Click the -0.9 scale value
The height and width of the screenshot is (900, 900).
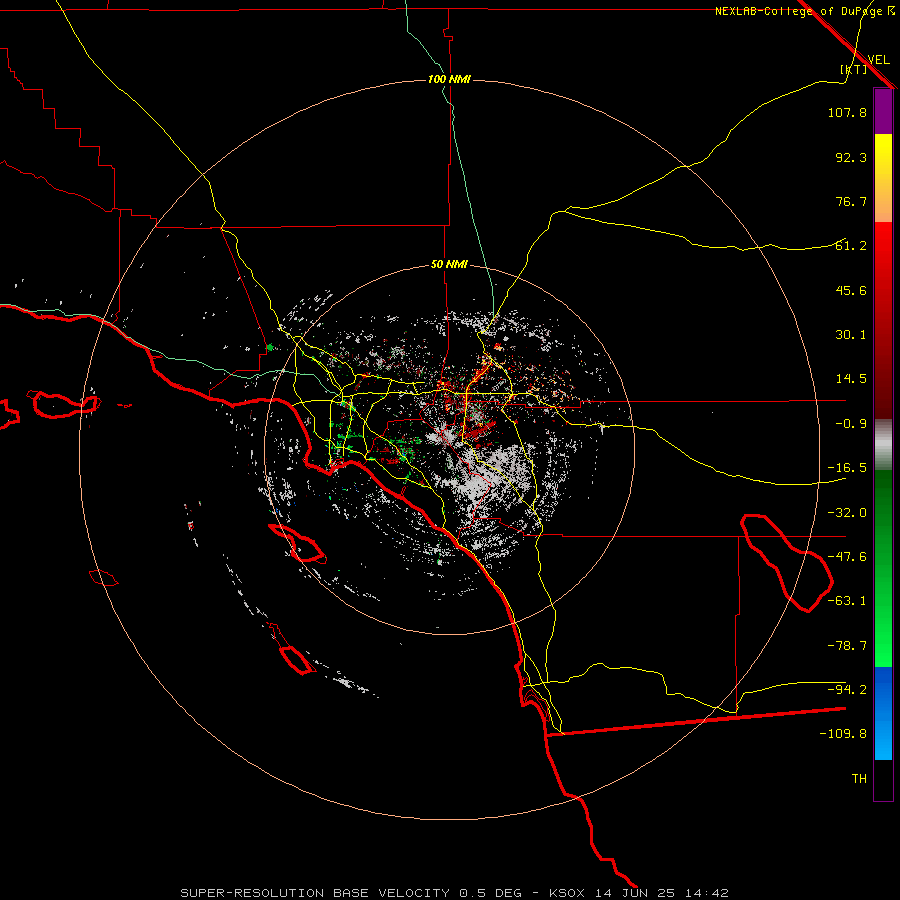click(x=851, y=424)
